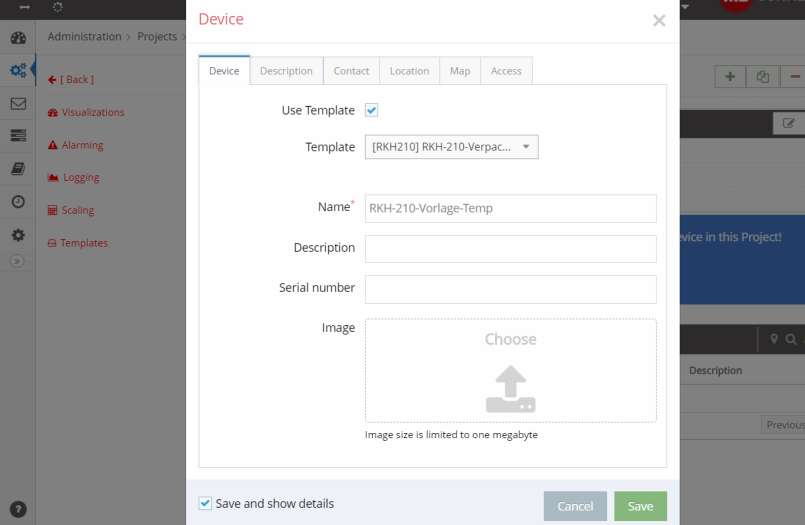This screenshot has width=805, height=525.
Task: Open the dashboard gauge icon in sidebar
Action: pos(17,38)
